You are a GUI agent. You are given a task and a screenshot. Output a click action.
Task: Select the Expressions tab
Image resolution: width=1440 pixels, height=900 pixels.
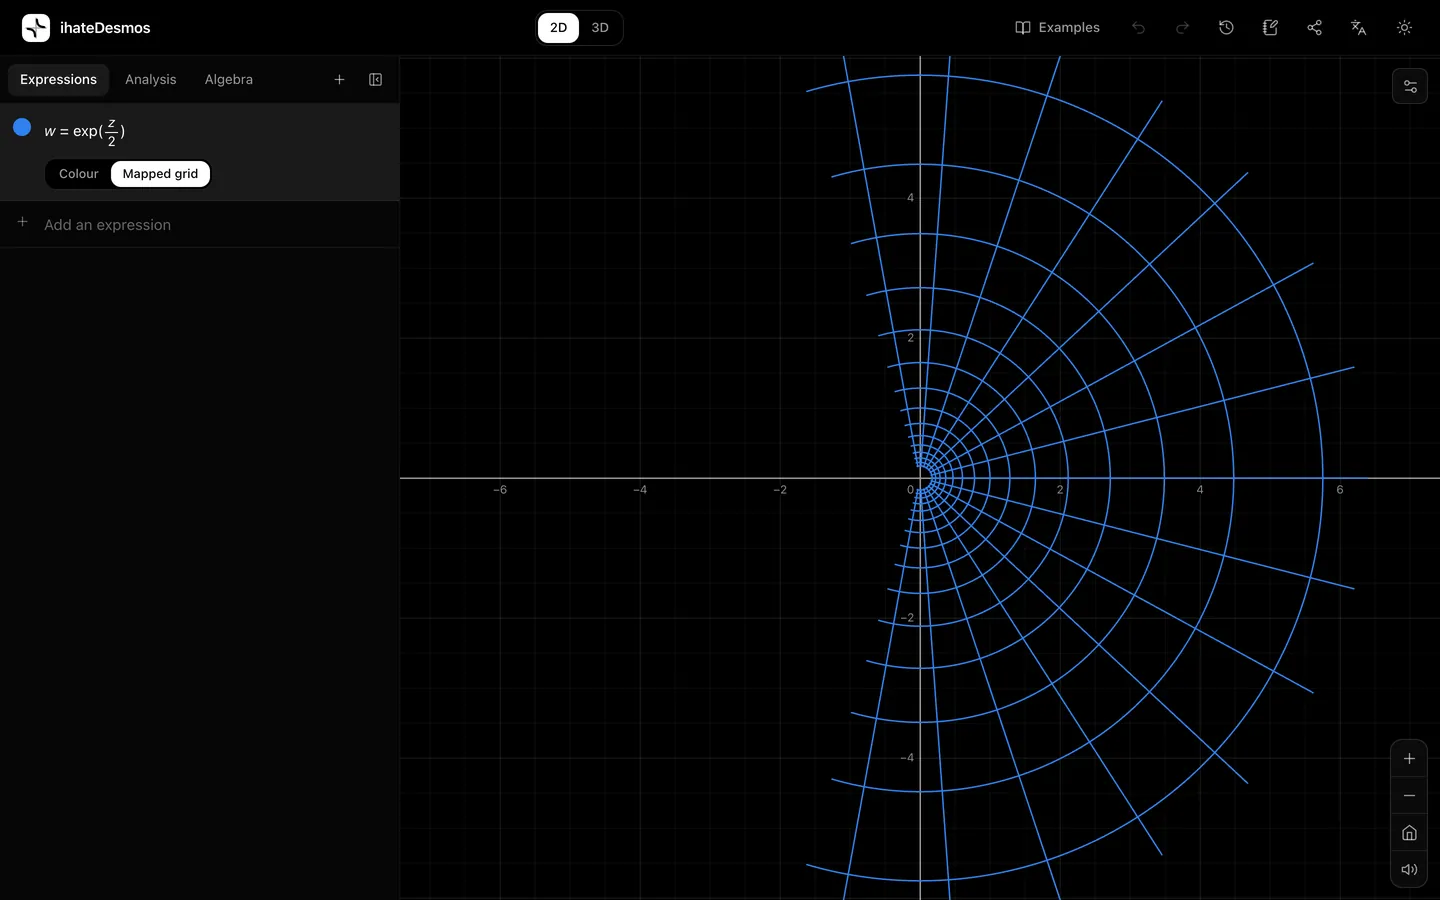pyautogui.click(x=58, y=80)
